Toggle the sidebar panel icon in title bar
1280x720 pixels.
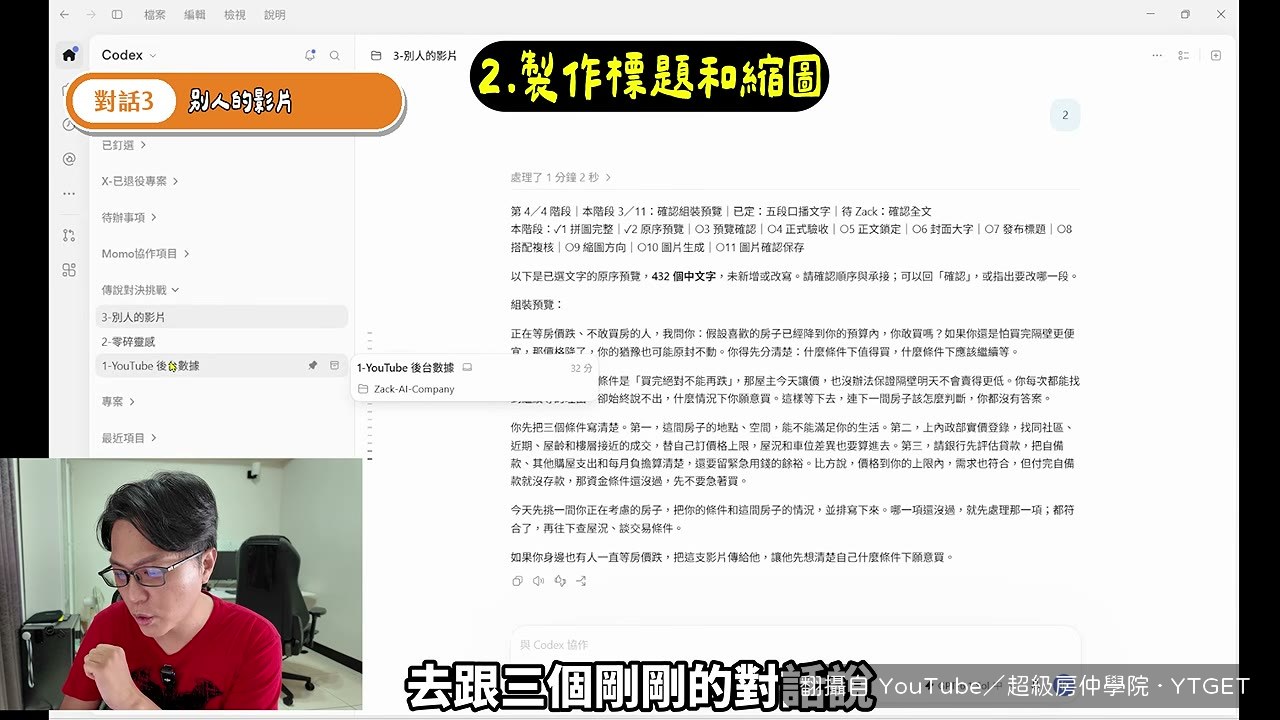(x=117, y=15)
